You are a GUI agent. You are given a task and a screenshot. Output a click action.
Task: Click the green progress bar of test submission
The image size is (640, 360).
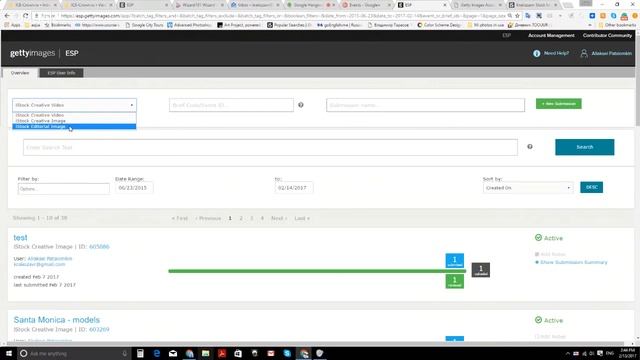tap(317, 271)
